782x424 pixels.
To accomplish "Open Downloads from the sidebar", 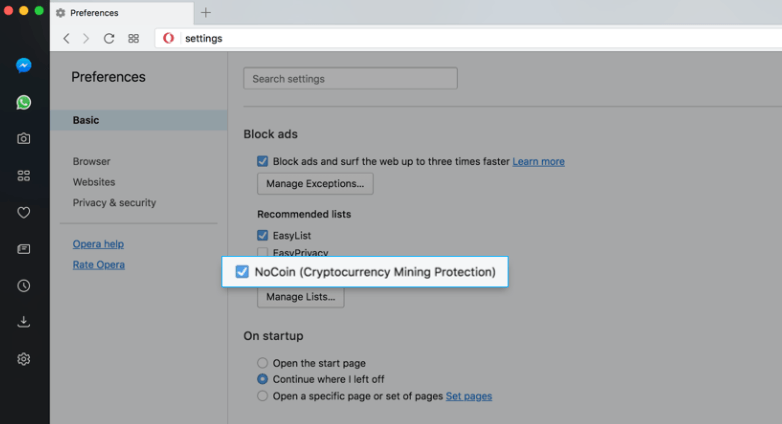I will (24, 322).
